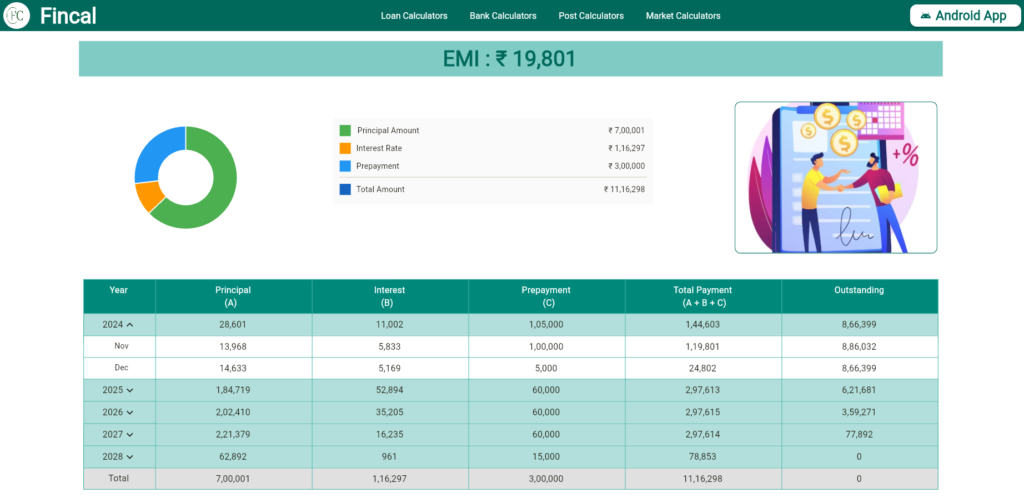Click Dec outstanding value 8,66,399
The height and width of the screenshot is (498, 1024).
859,368
